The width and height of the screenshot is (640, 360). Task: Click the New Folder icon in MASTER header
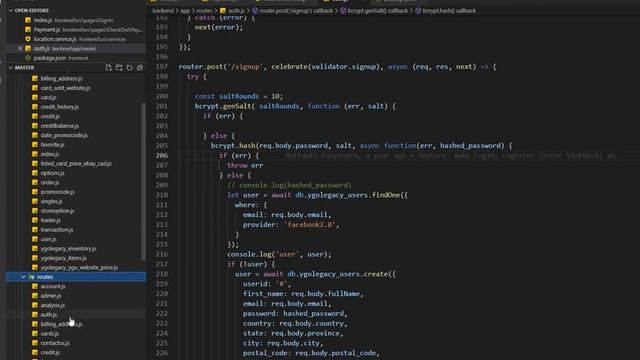[x=119, y=68]
